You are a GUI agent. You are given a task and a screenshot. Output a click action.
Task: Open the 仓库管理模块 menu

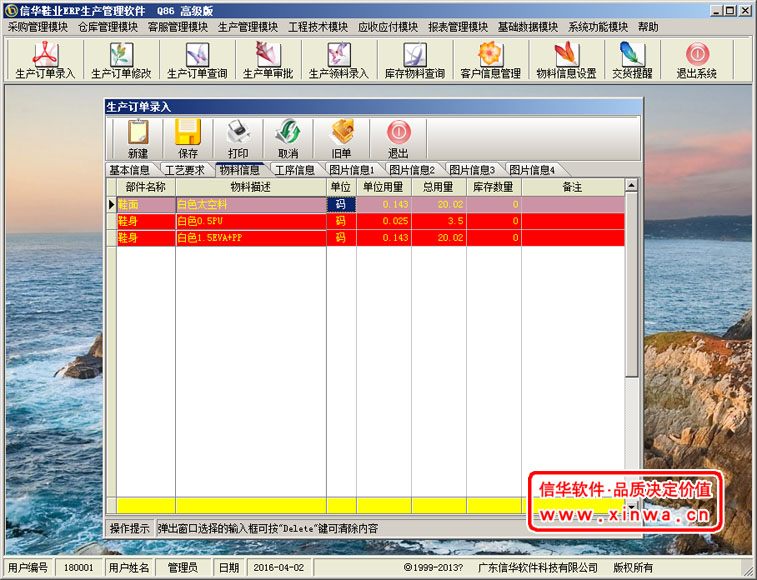click(108, 27)
